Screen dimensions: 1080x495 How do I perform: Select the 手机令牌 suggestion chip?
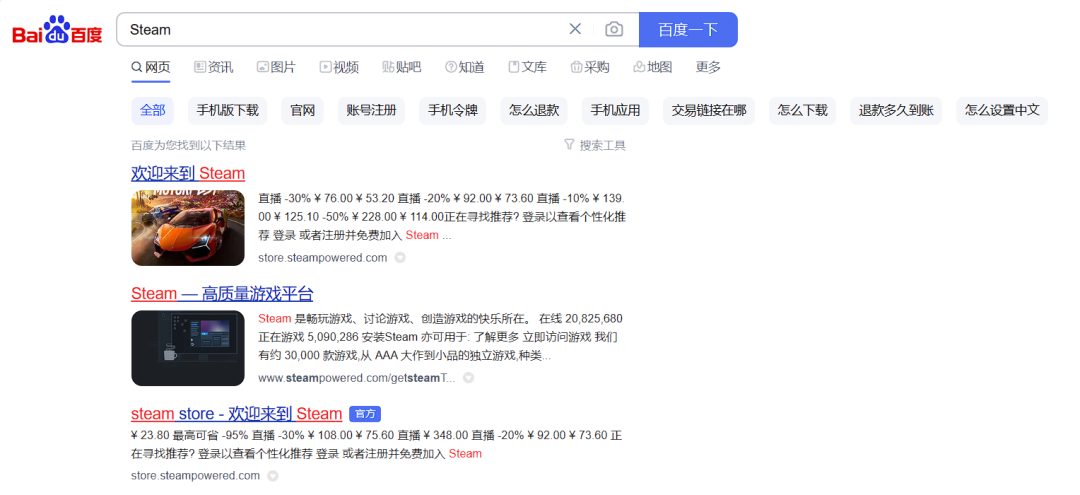(453, 111)
